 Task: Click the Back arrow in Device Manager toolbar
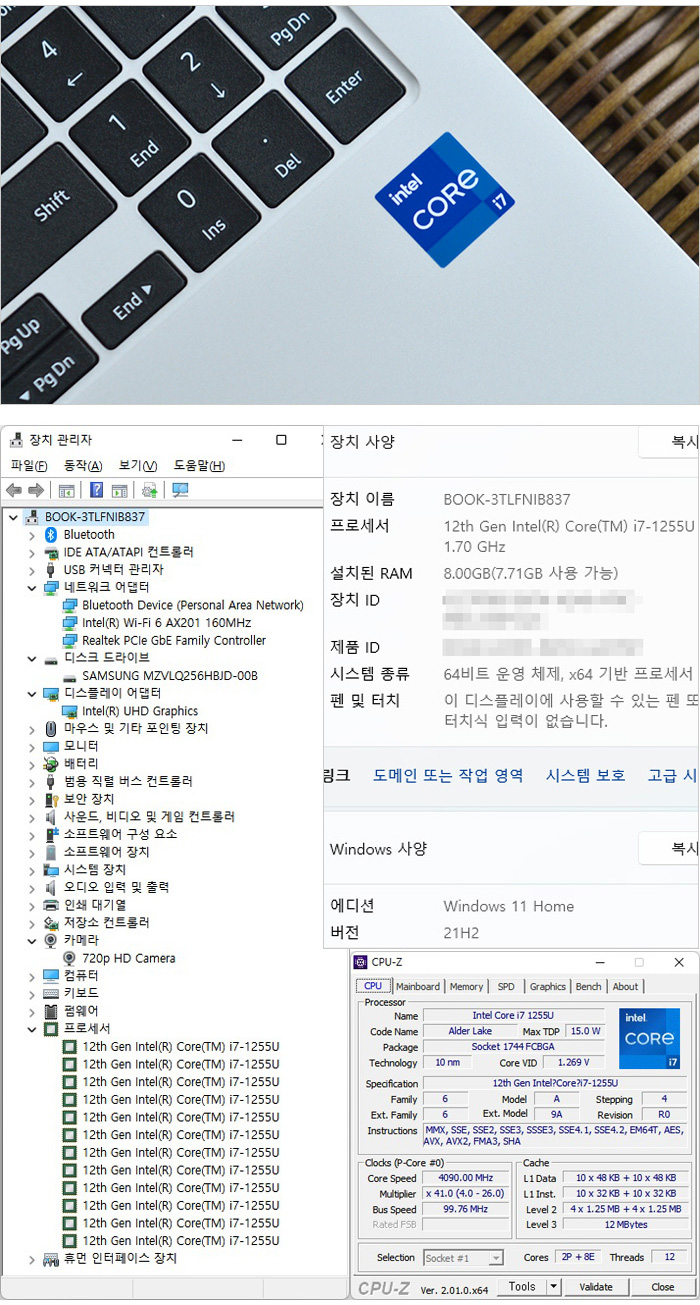tap(14, 490)
